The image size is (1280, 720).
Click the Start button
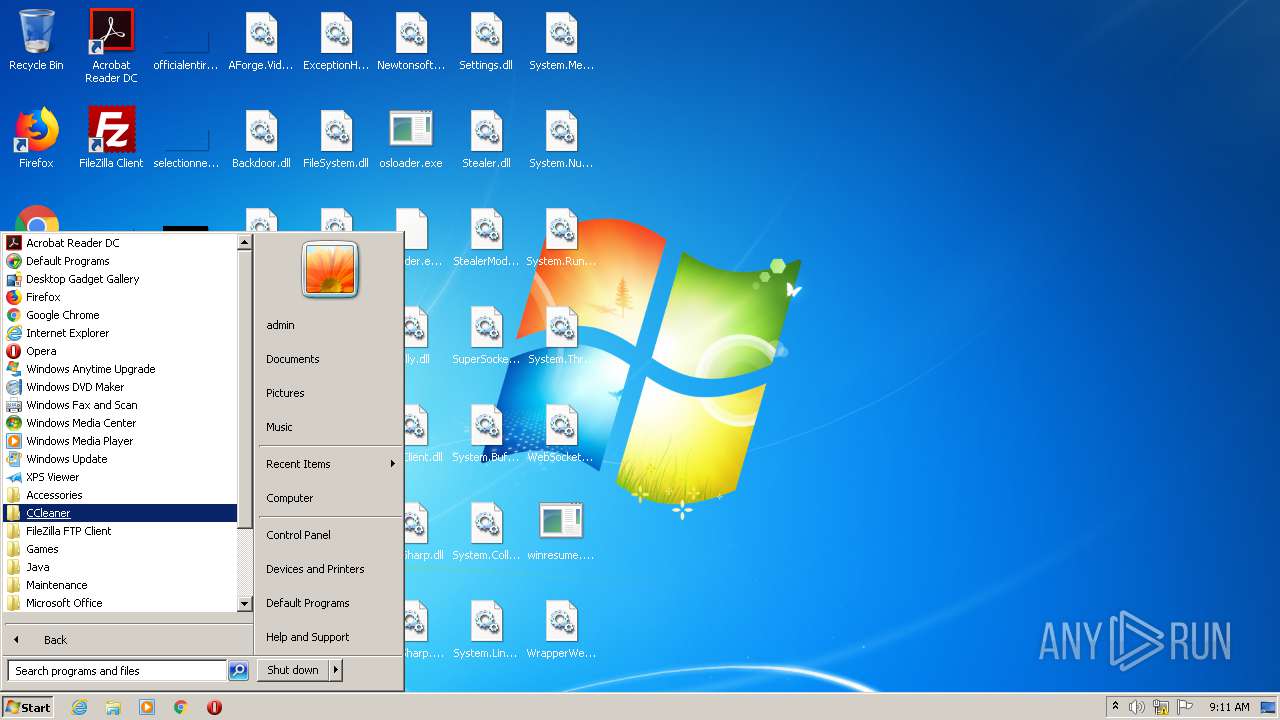click(28, 707)
